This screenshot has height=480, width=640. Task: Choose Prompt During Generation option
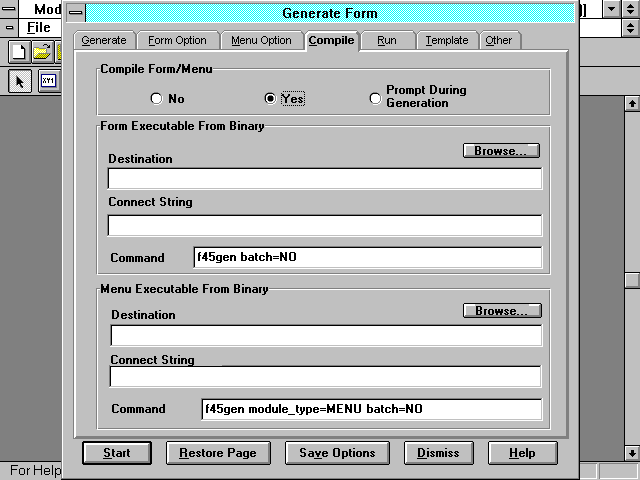pos(375,98)
